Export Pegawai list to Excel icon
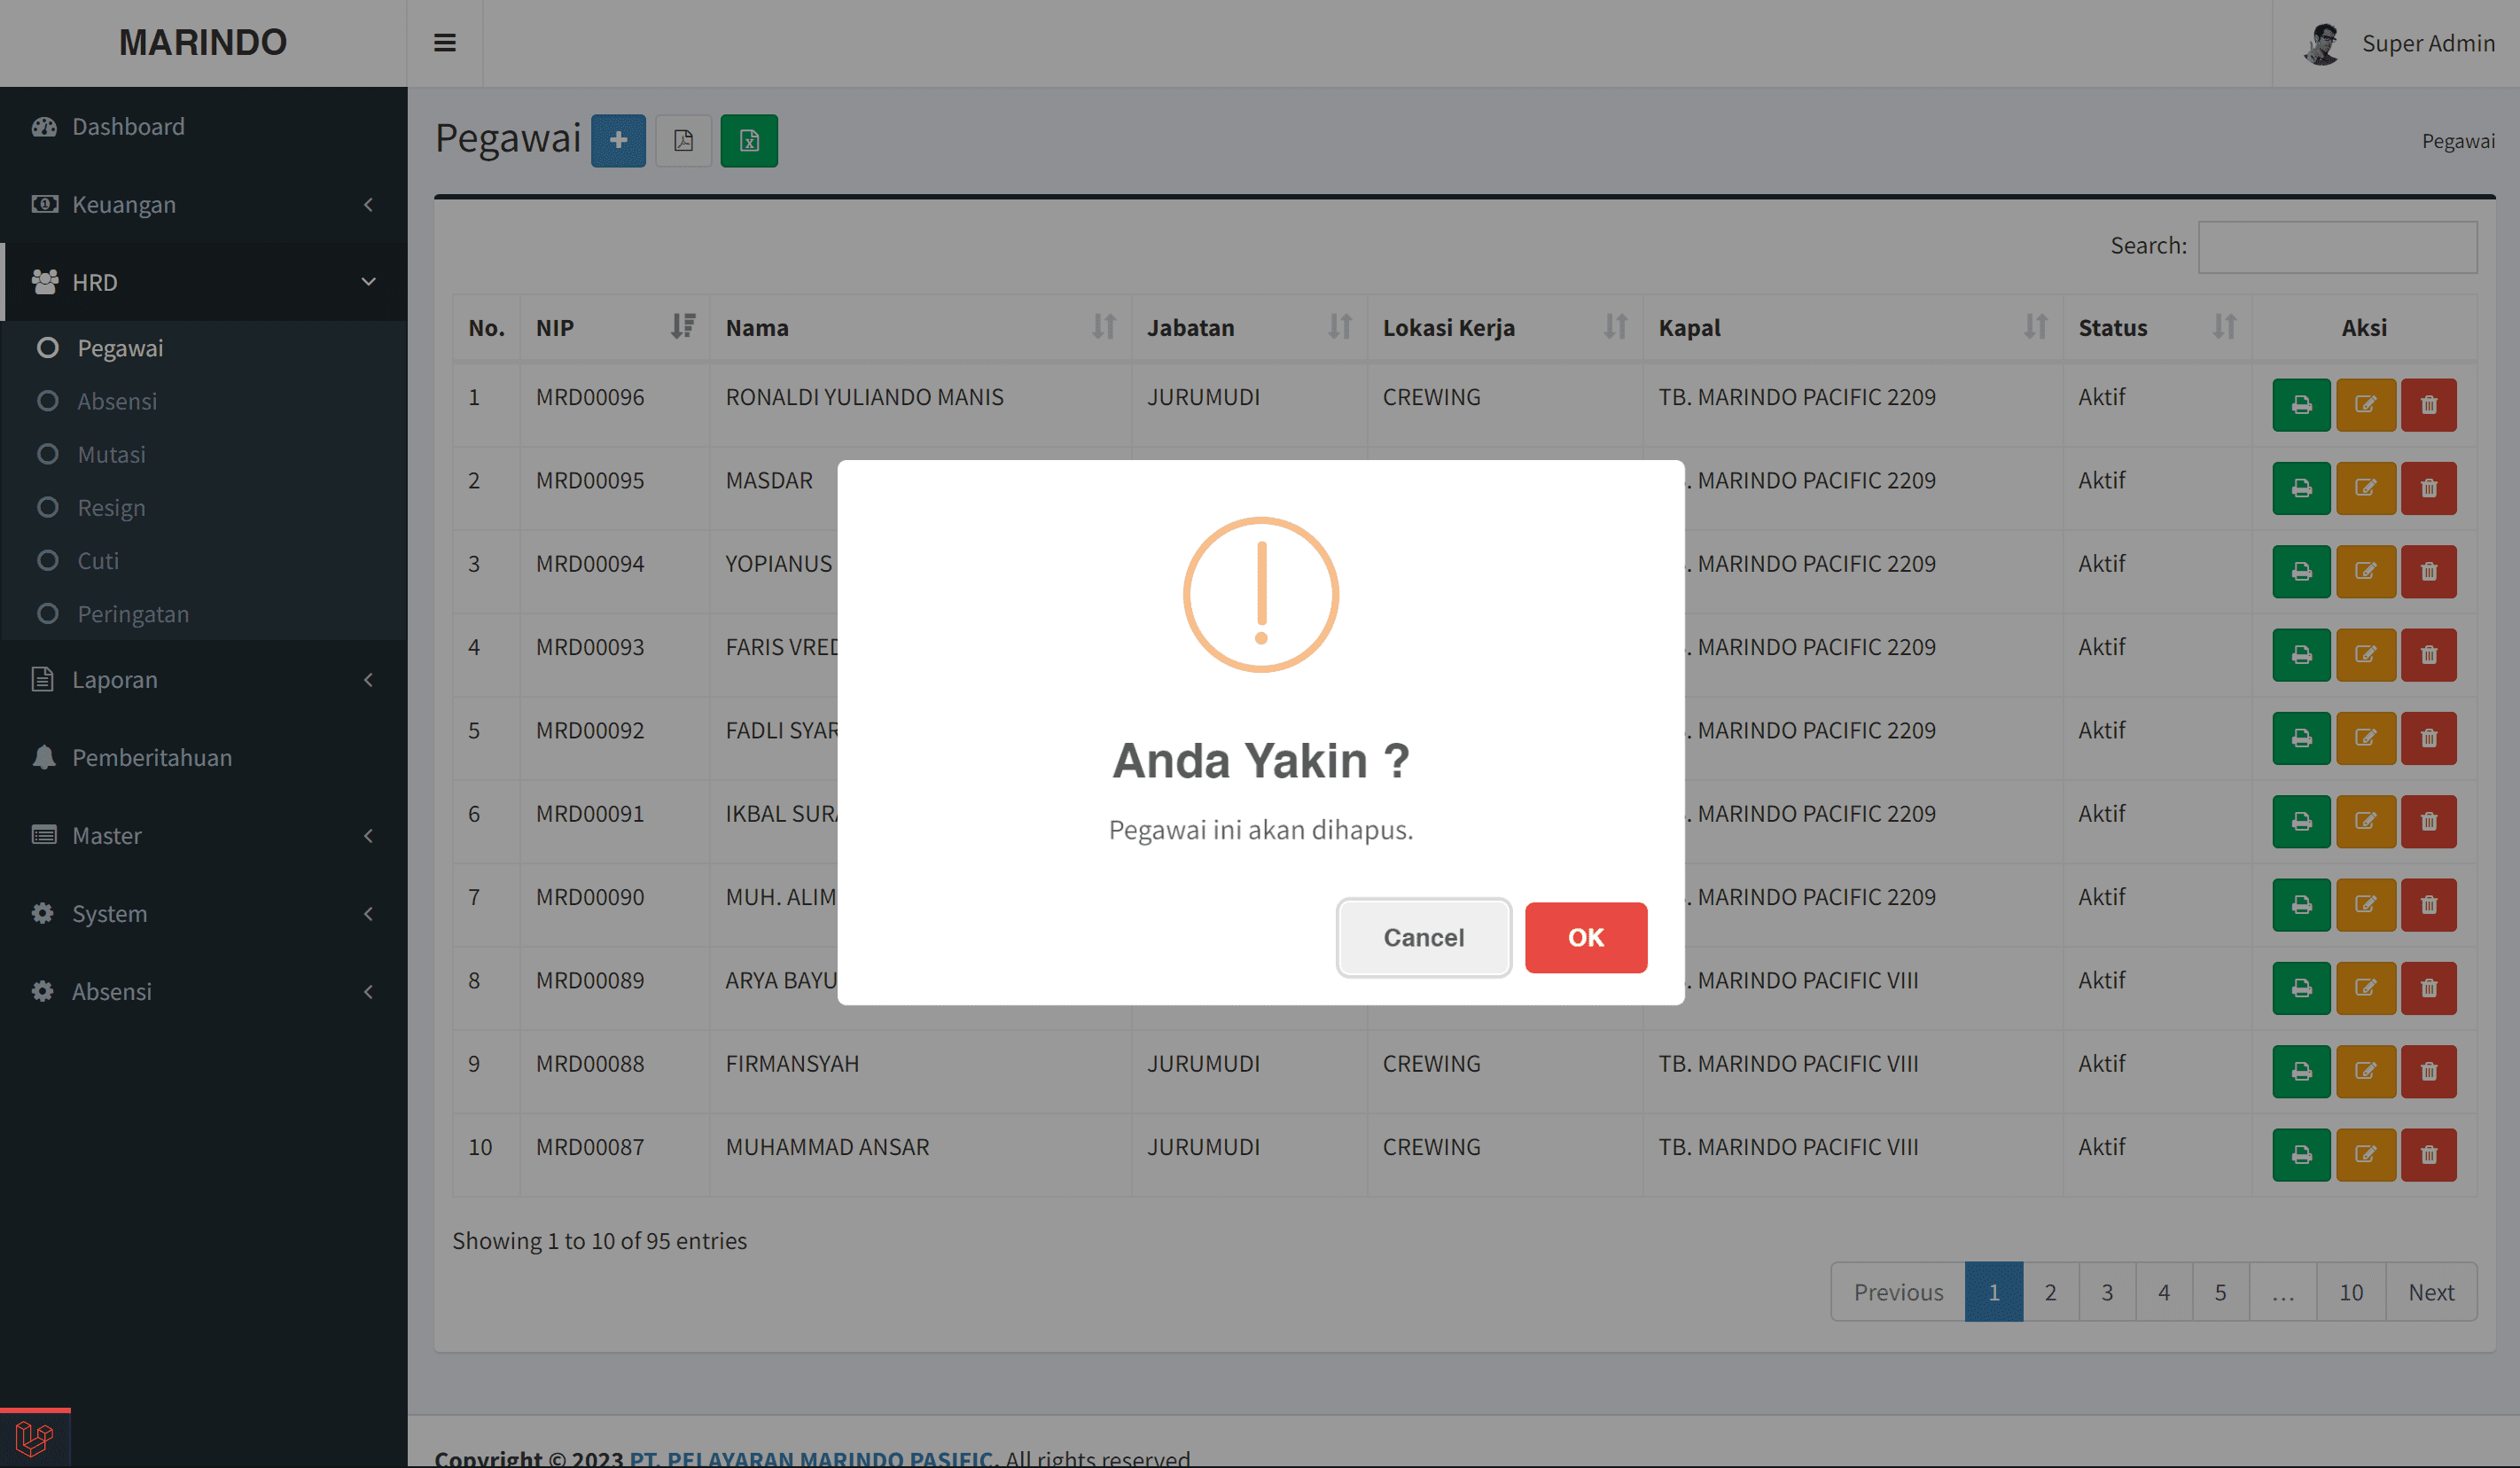This screenshot has height=1468, width=2520. coord(749,140)
